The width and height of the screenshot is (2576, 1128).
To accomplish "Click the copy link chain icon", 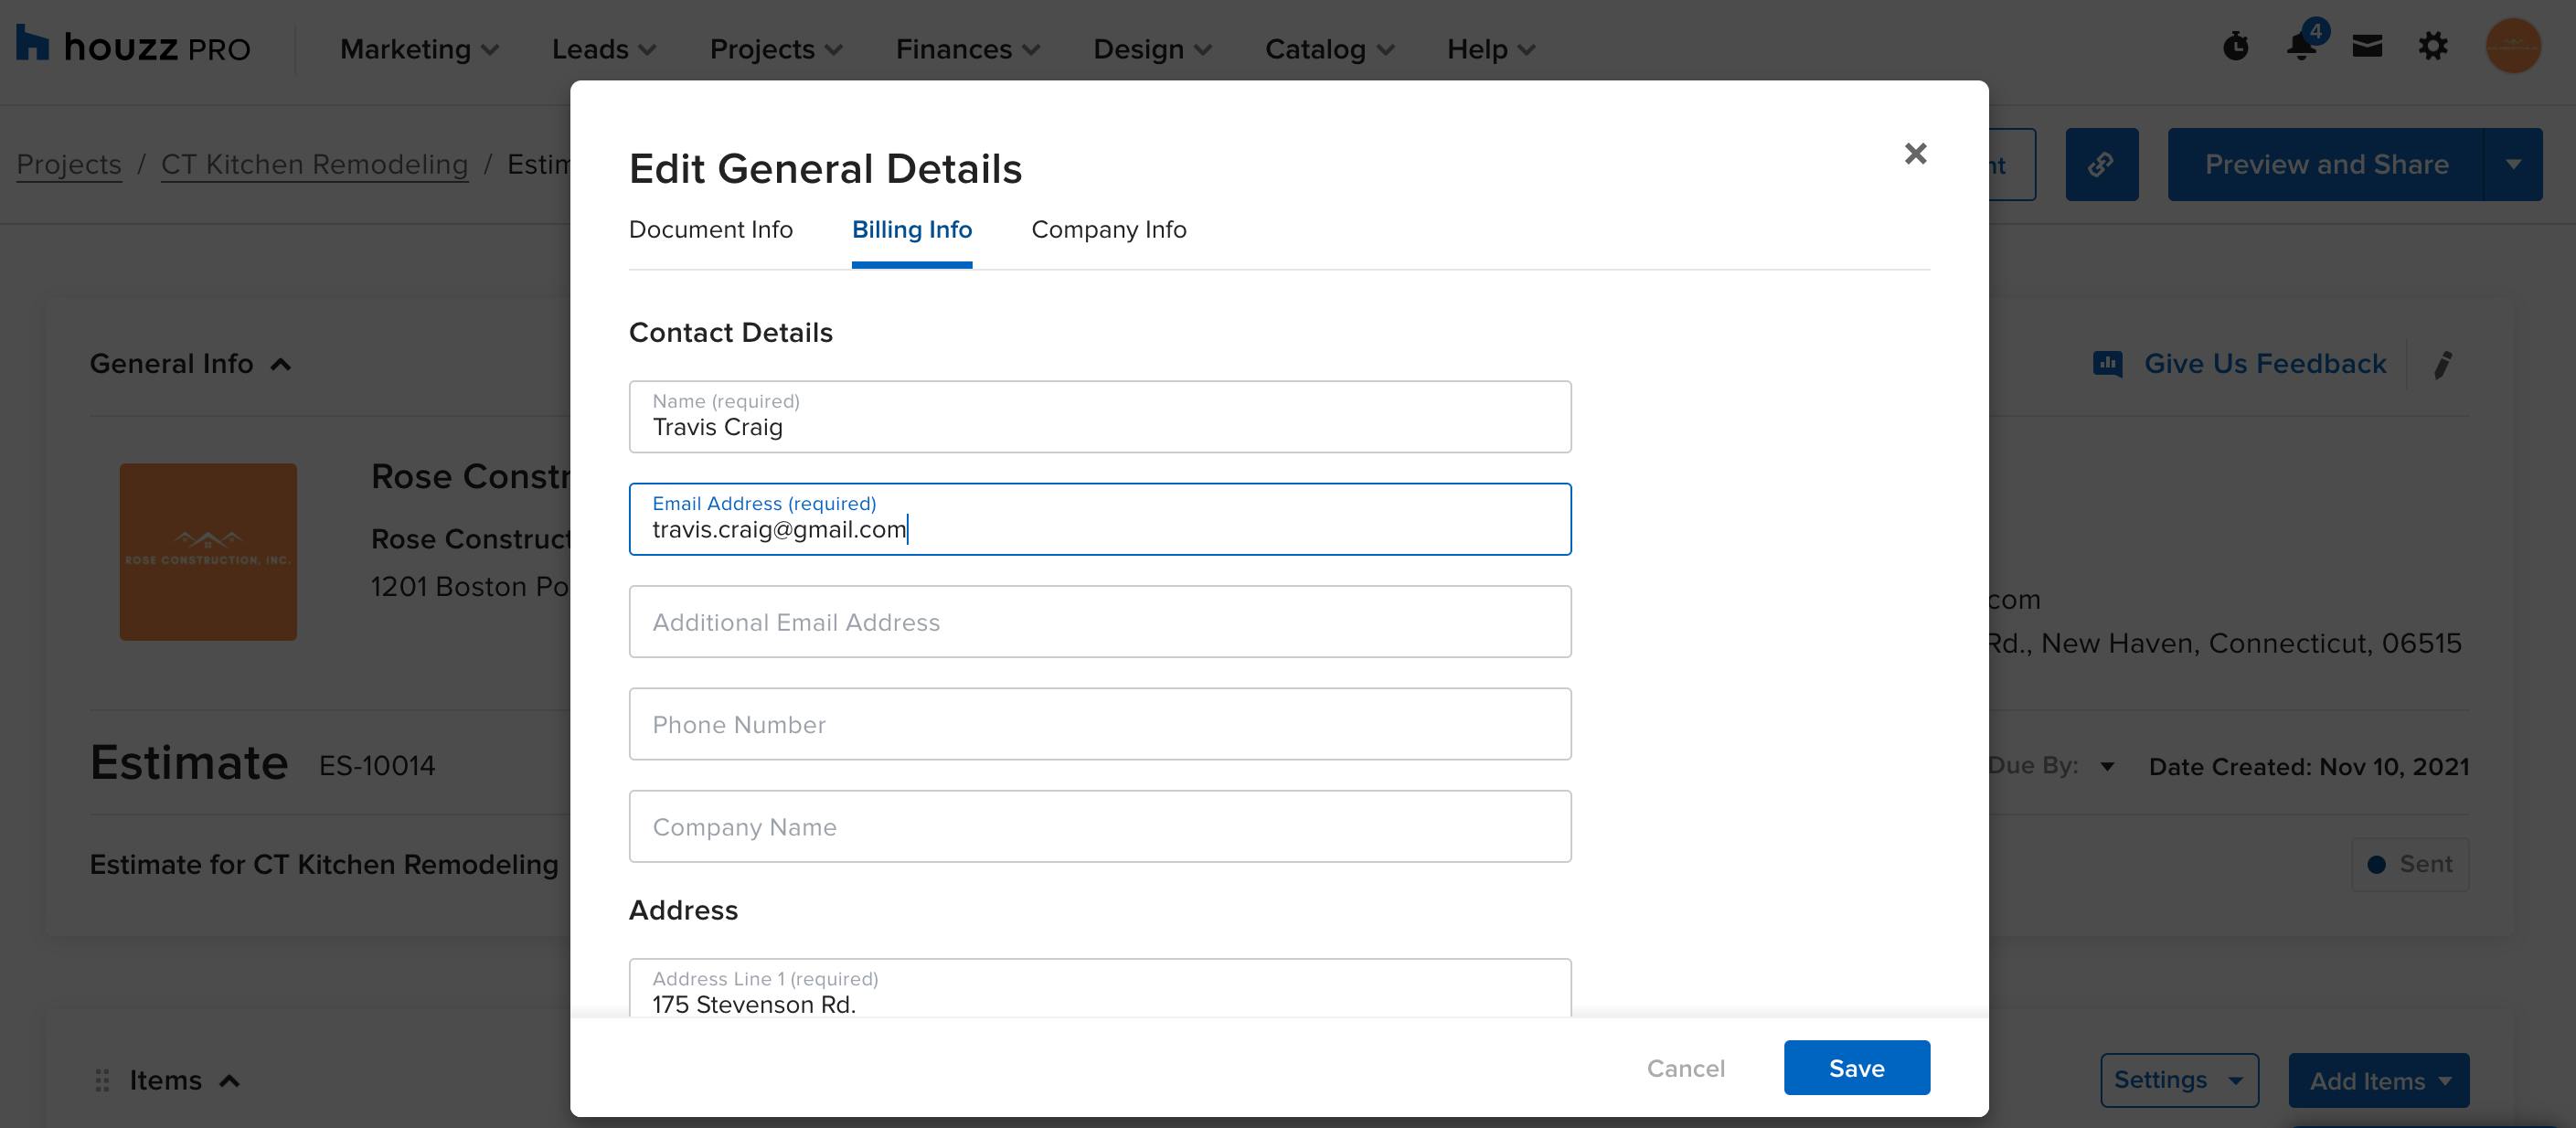I will [2101, 164].
